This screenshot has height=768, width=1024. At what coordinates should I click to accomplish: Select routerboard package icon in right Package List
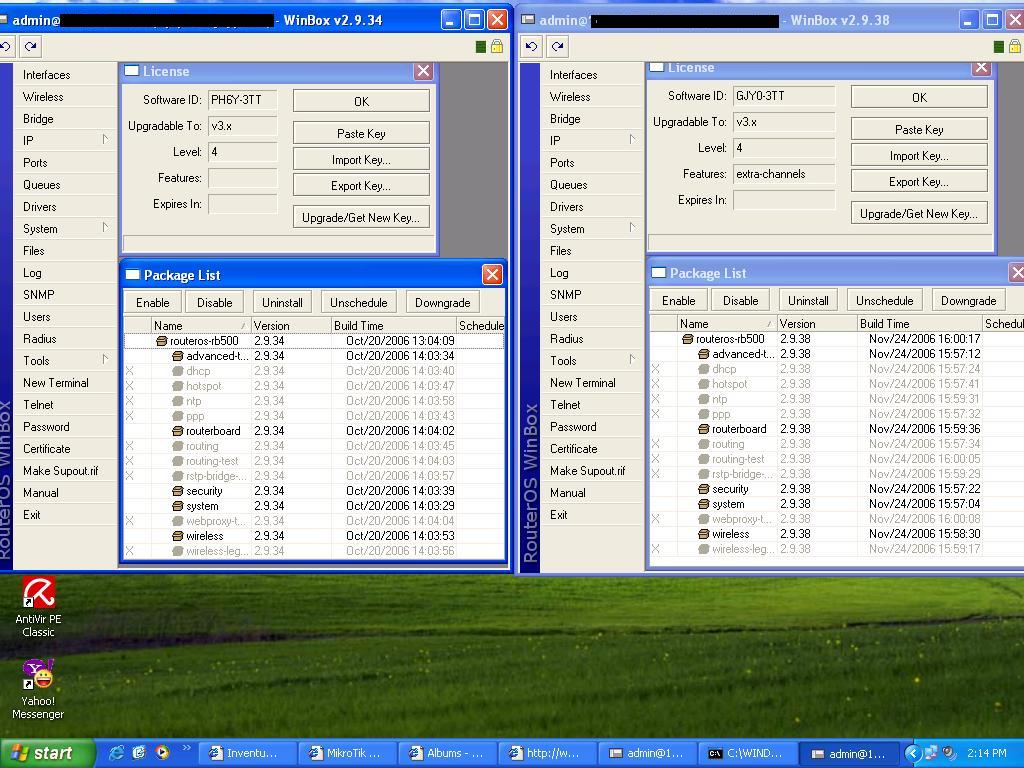(x=703, y=429)
